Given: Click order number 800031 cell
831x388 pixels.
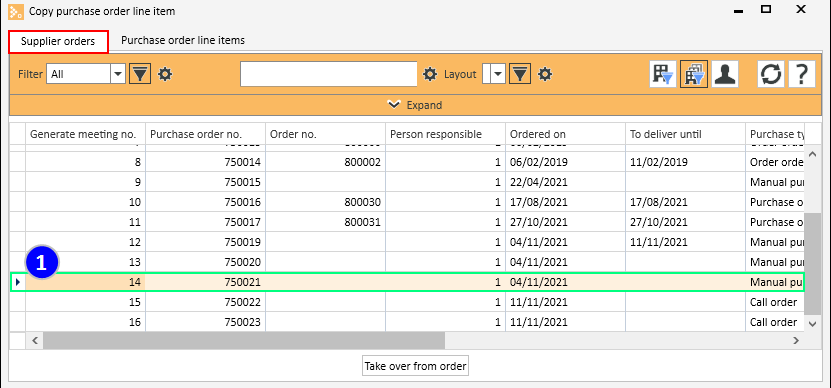Looking at the screenshot, I should coord(325,222).
